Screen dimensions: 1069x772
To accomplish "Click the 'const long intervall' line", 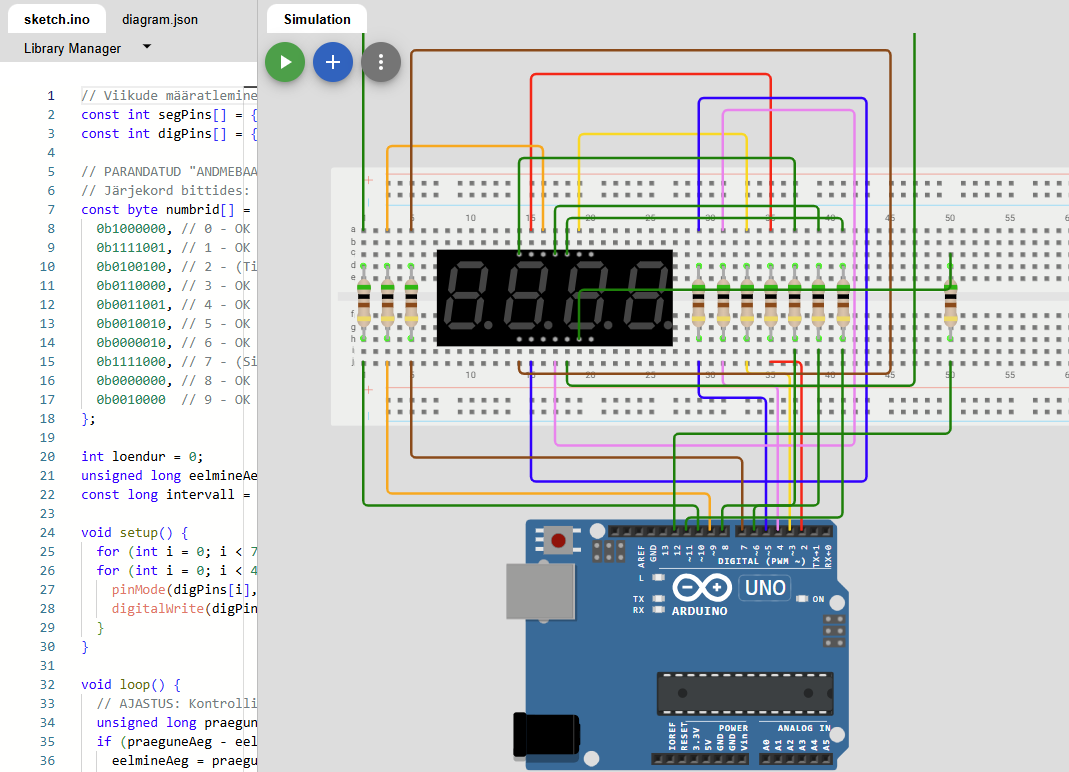I will (x=166, y=494).
